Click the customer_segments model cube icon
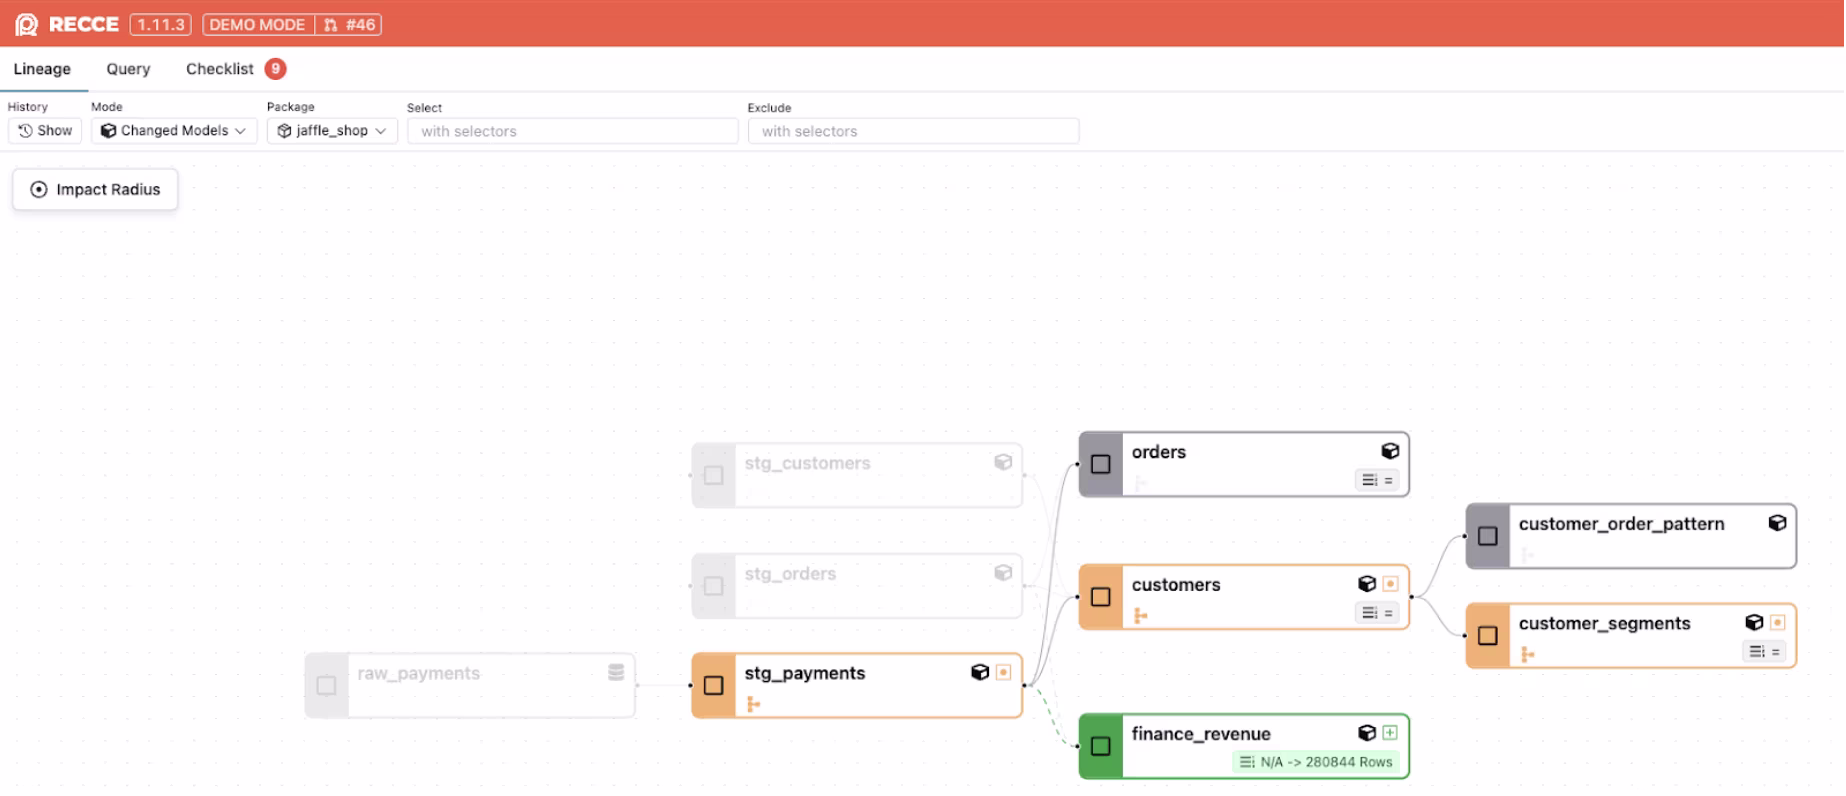This screenshot has height=796, width=1846. 1754,622
